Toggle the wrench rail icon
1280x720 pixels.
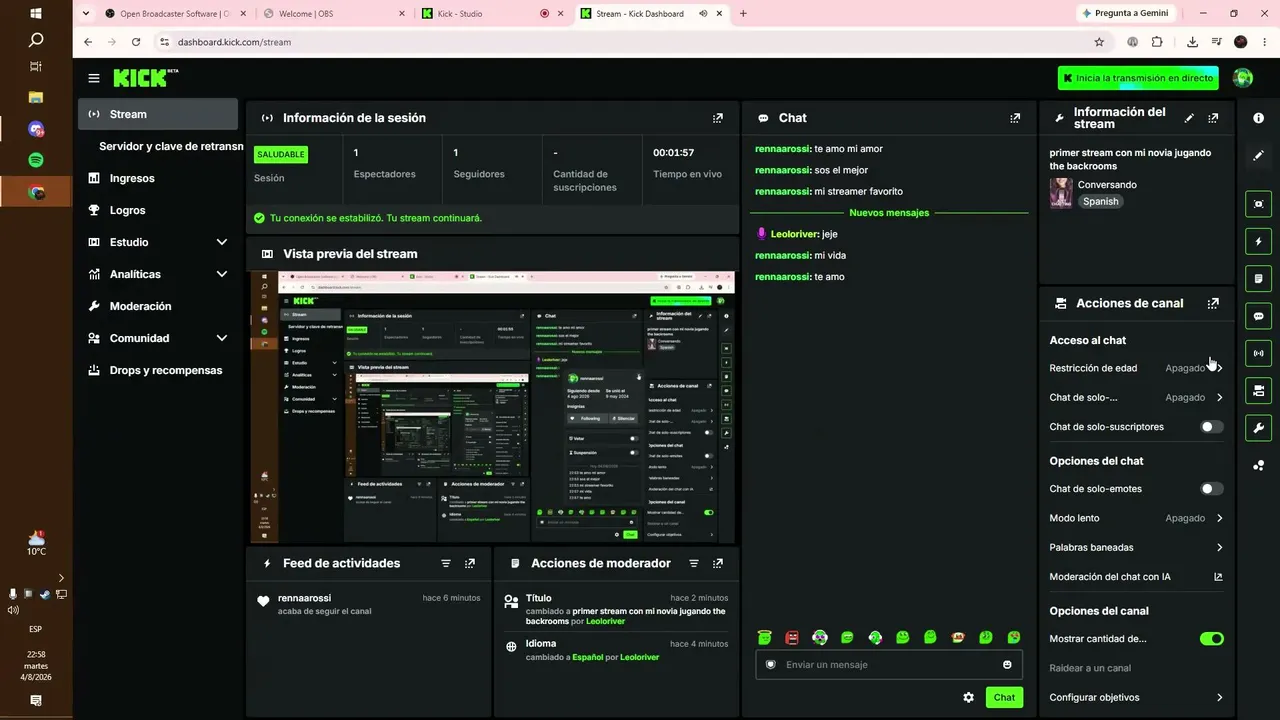pos(1258,428)
